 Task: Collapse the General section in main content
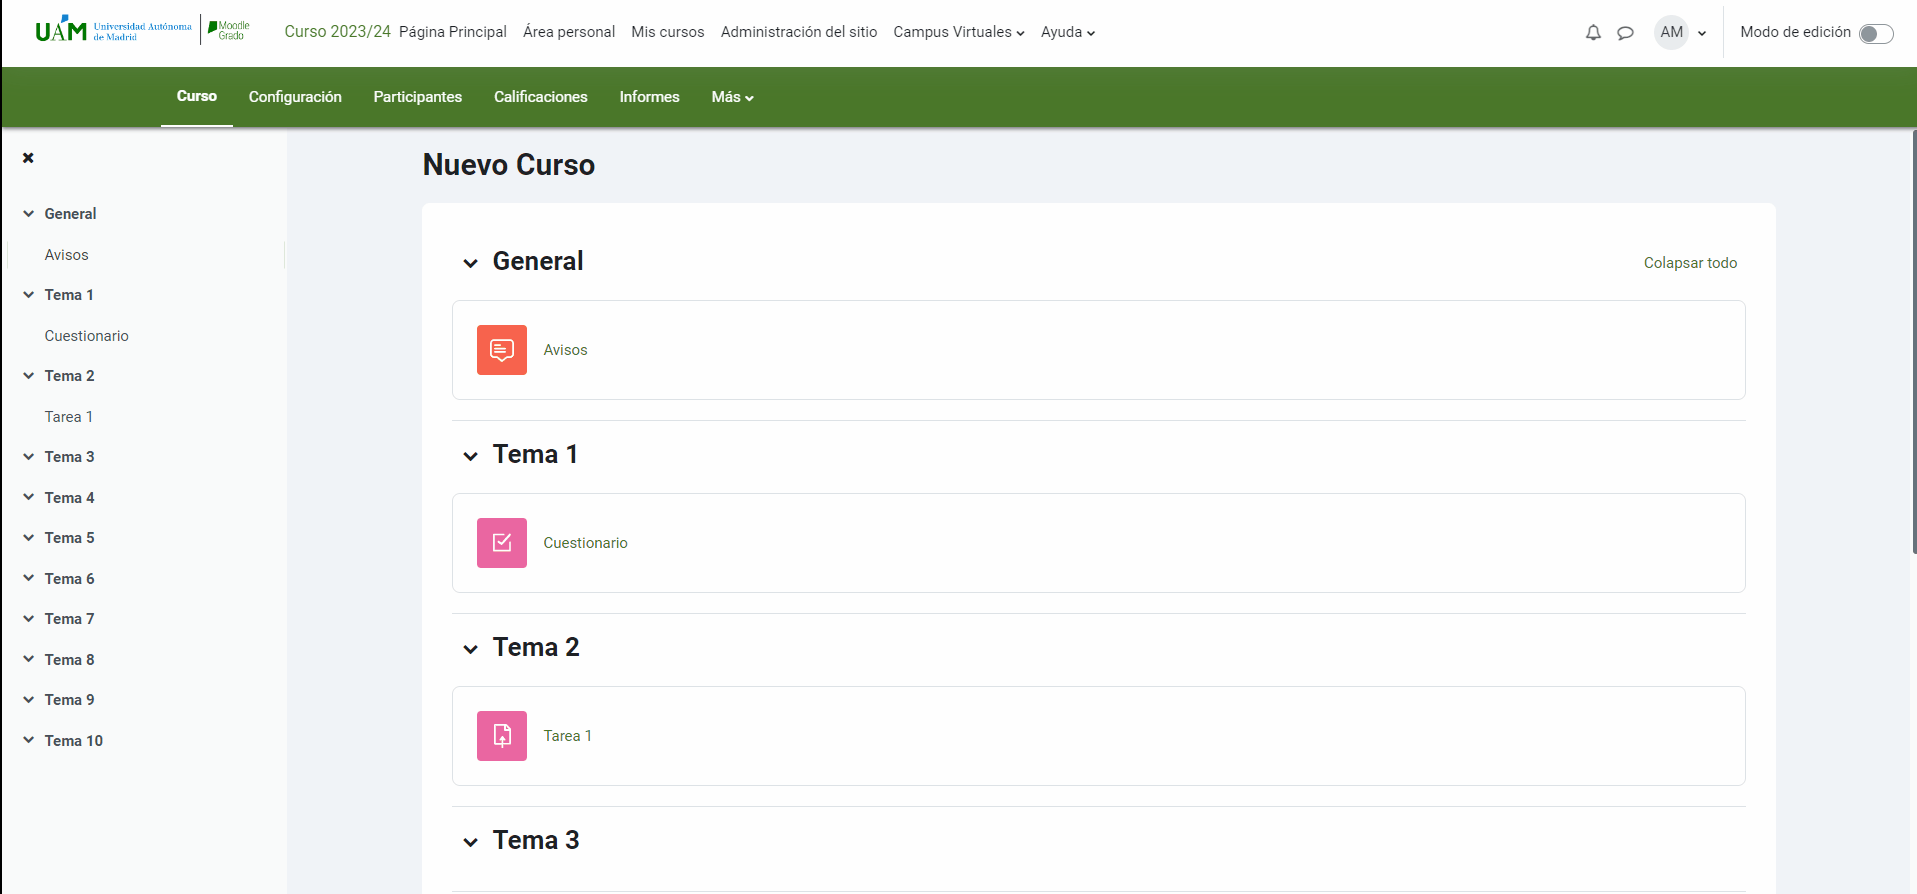click(x=470, y=263)
